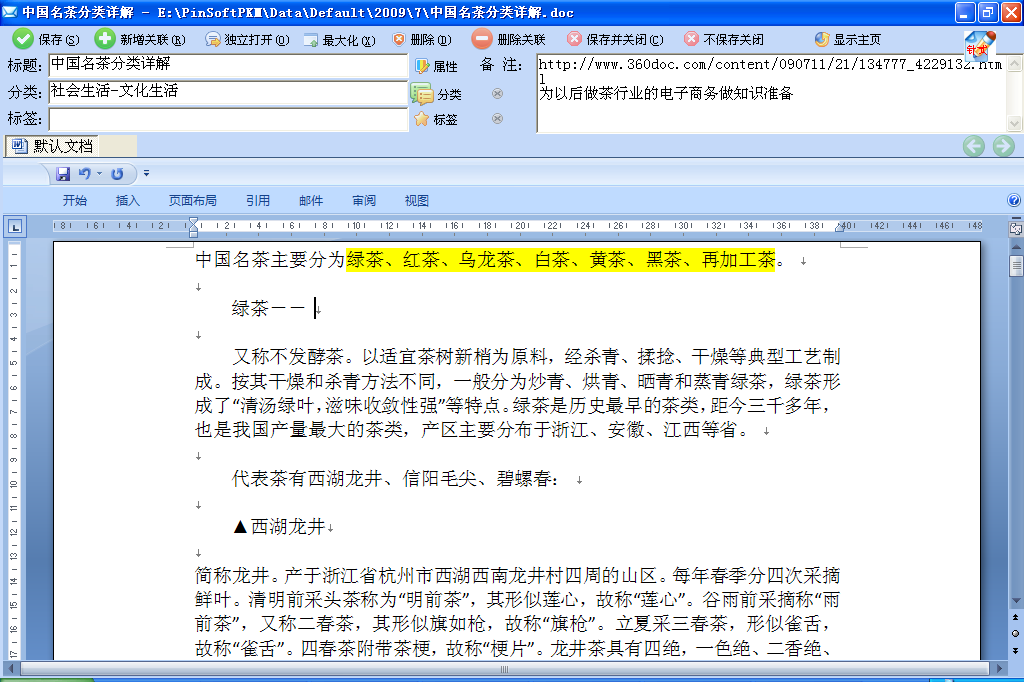
Task: Open the 插入 ribbon tab
Action: [x=128, y=200]
